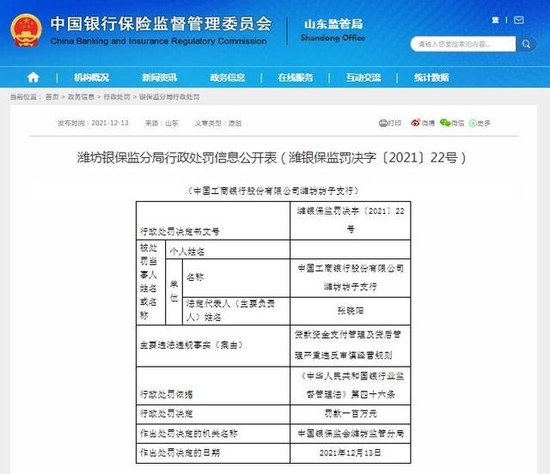Go to 银保监分局行政处罚 in the breadcrumb
The width and height of the screenshot is (550, 474).
click(169, 97)
